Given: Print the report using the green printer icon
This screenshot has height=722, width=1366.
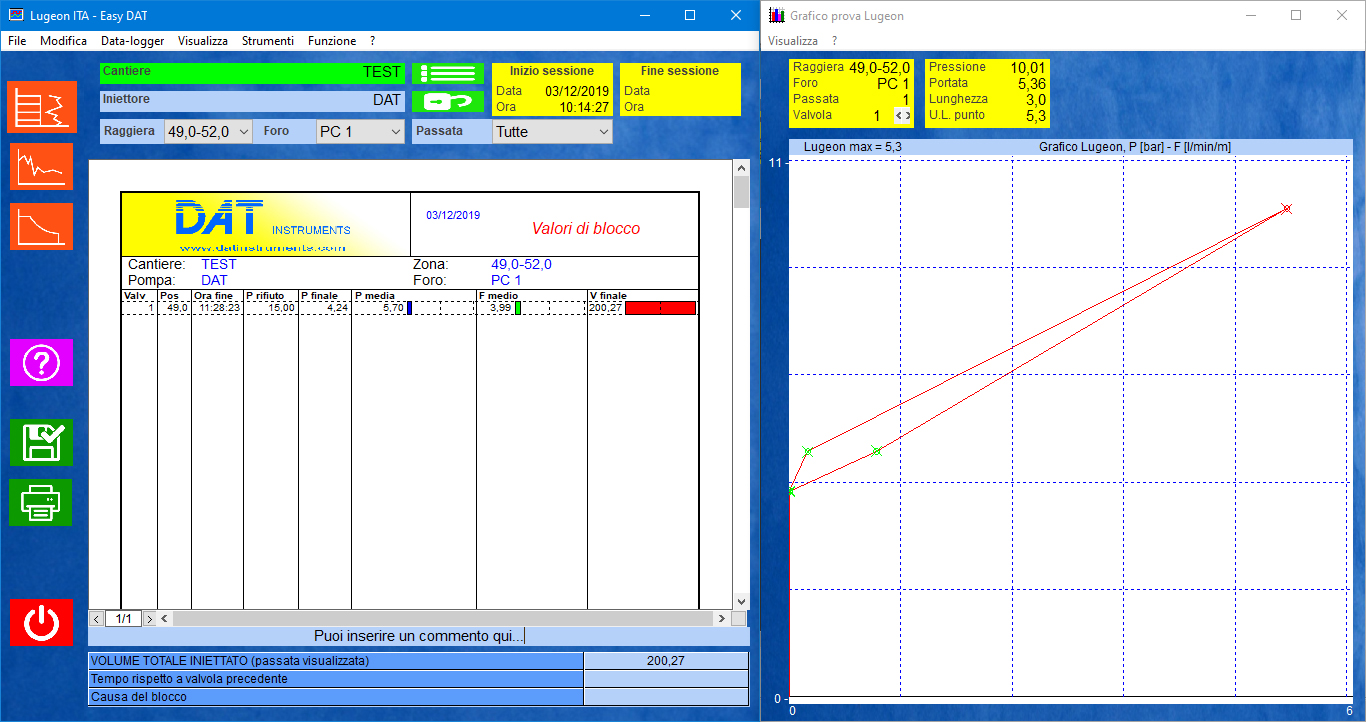Looking at the screenshot, I should pyautogui.click(x=41, y=502).
